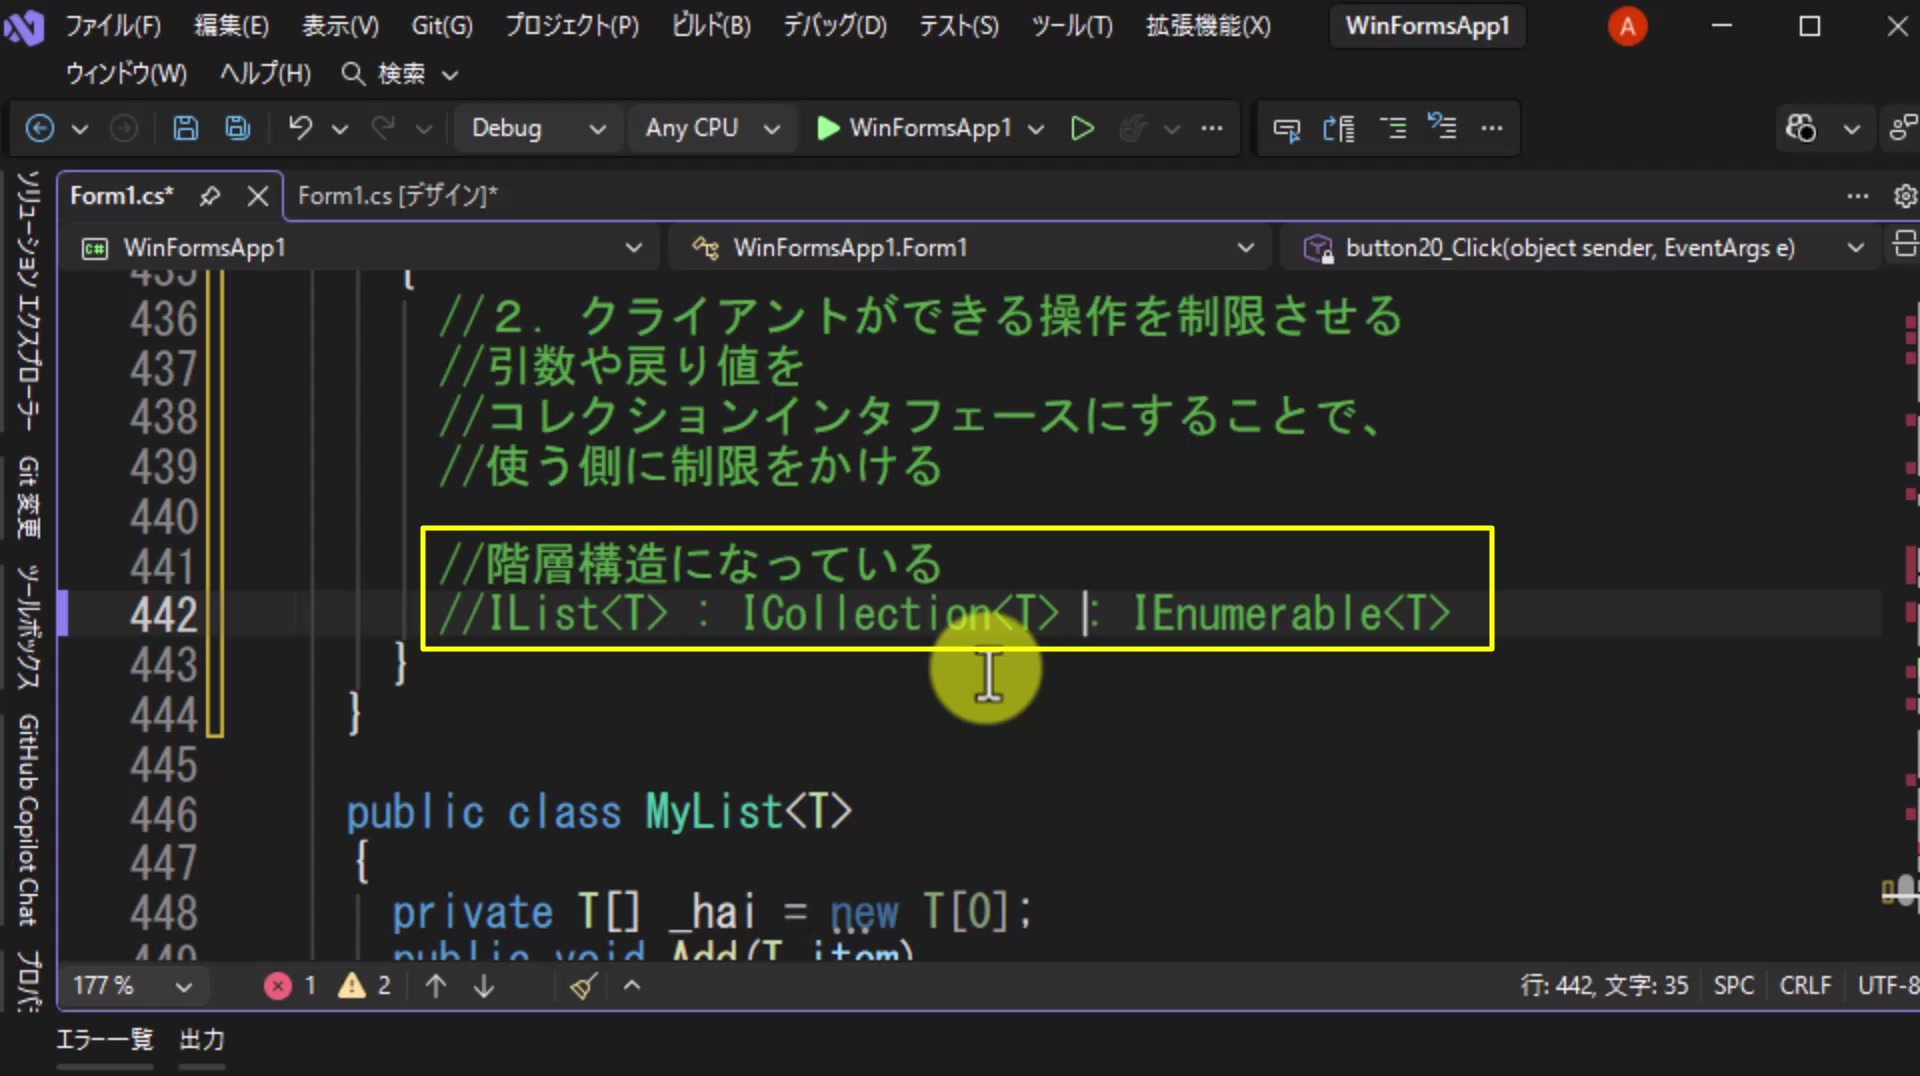Open editor settings gear icon

click(1905, 196)
